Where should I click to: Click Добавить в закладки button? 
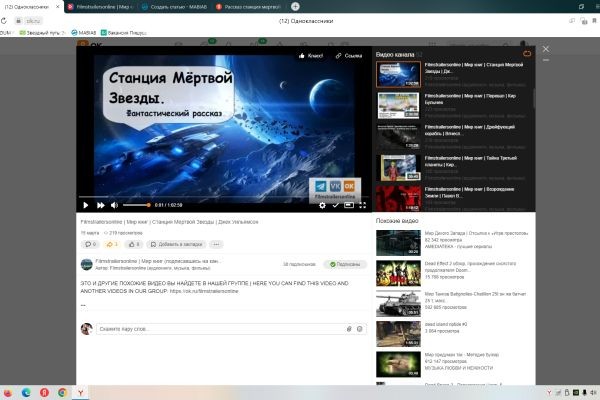176,244
